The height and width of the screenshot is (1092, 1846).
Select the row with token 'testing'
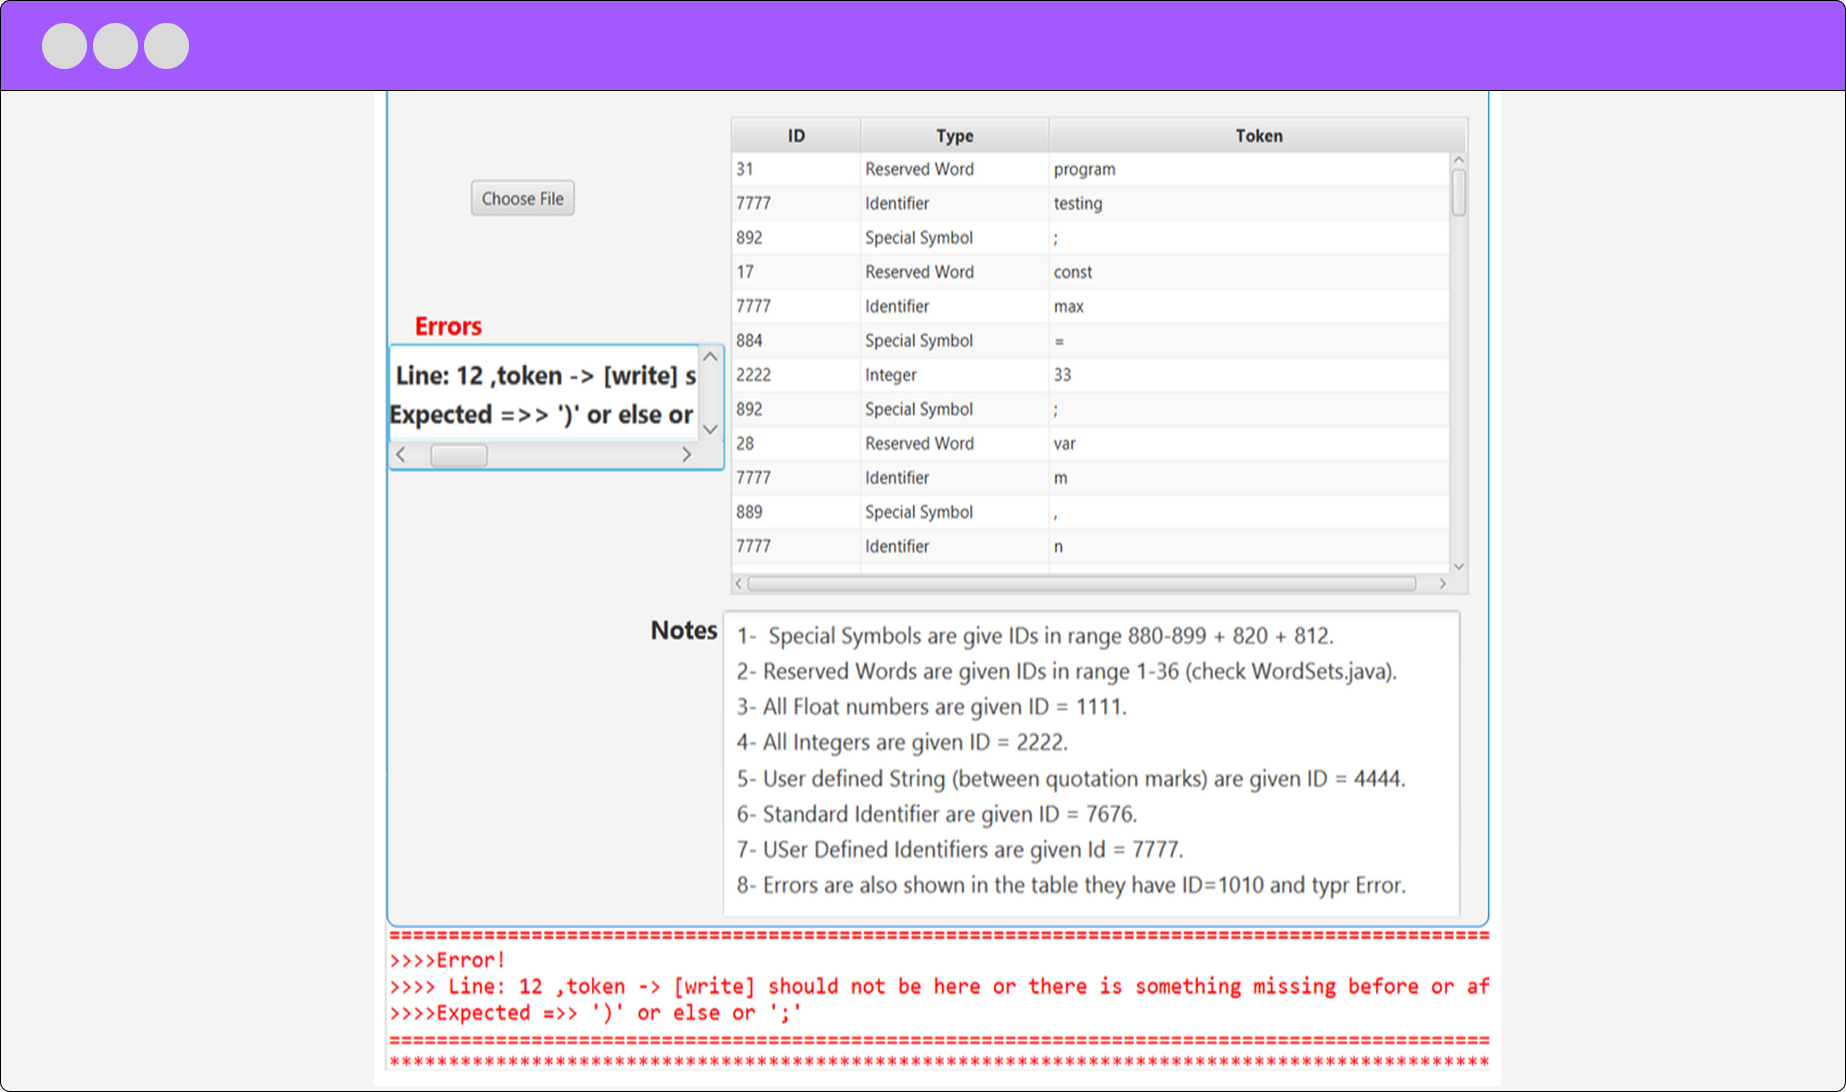[x=1090, y=203]
